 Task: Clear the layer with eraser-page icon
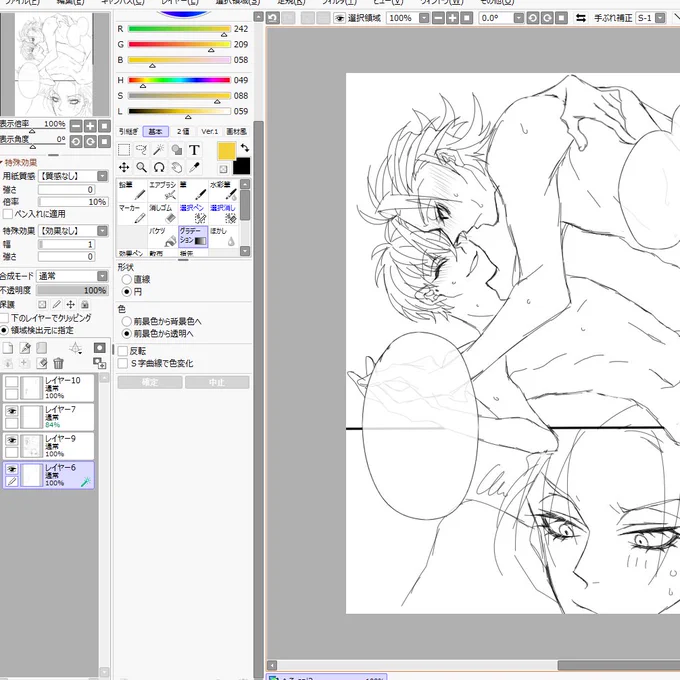[x=42, y=363]
